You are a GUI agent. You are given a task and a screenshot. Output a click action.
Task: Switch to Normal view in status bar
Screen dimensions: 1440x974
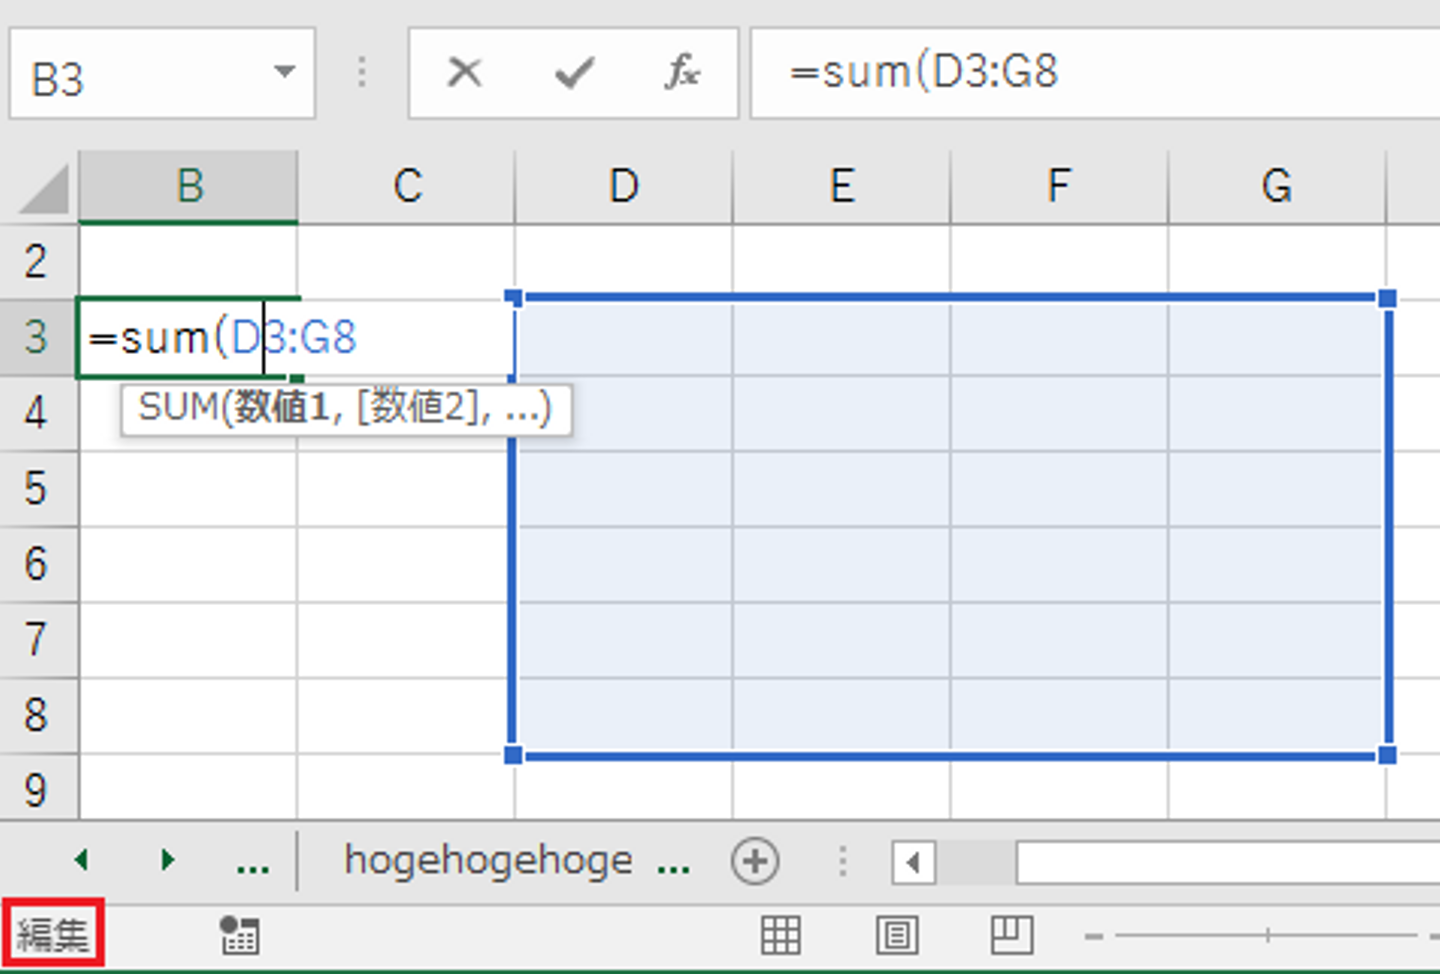click(x=780, y=935)
